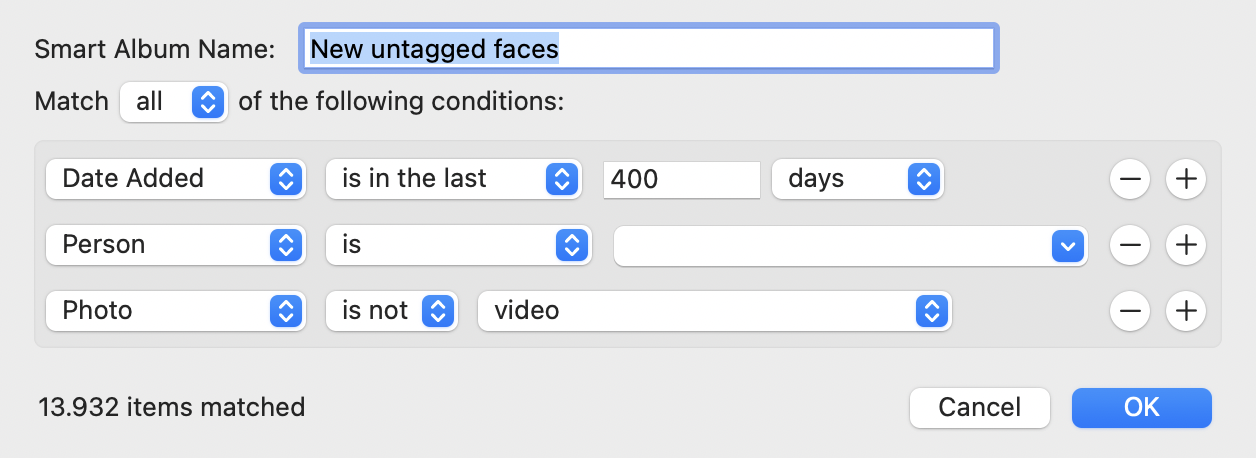1256x458 pixels.
Task: Add a condition after Photo row
Action: [1186, 311]
